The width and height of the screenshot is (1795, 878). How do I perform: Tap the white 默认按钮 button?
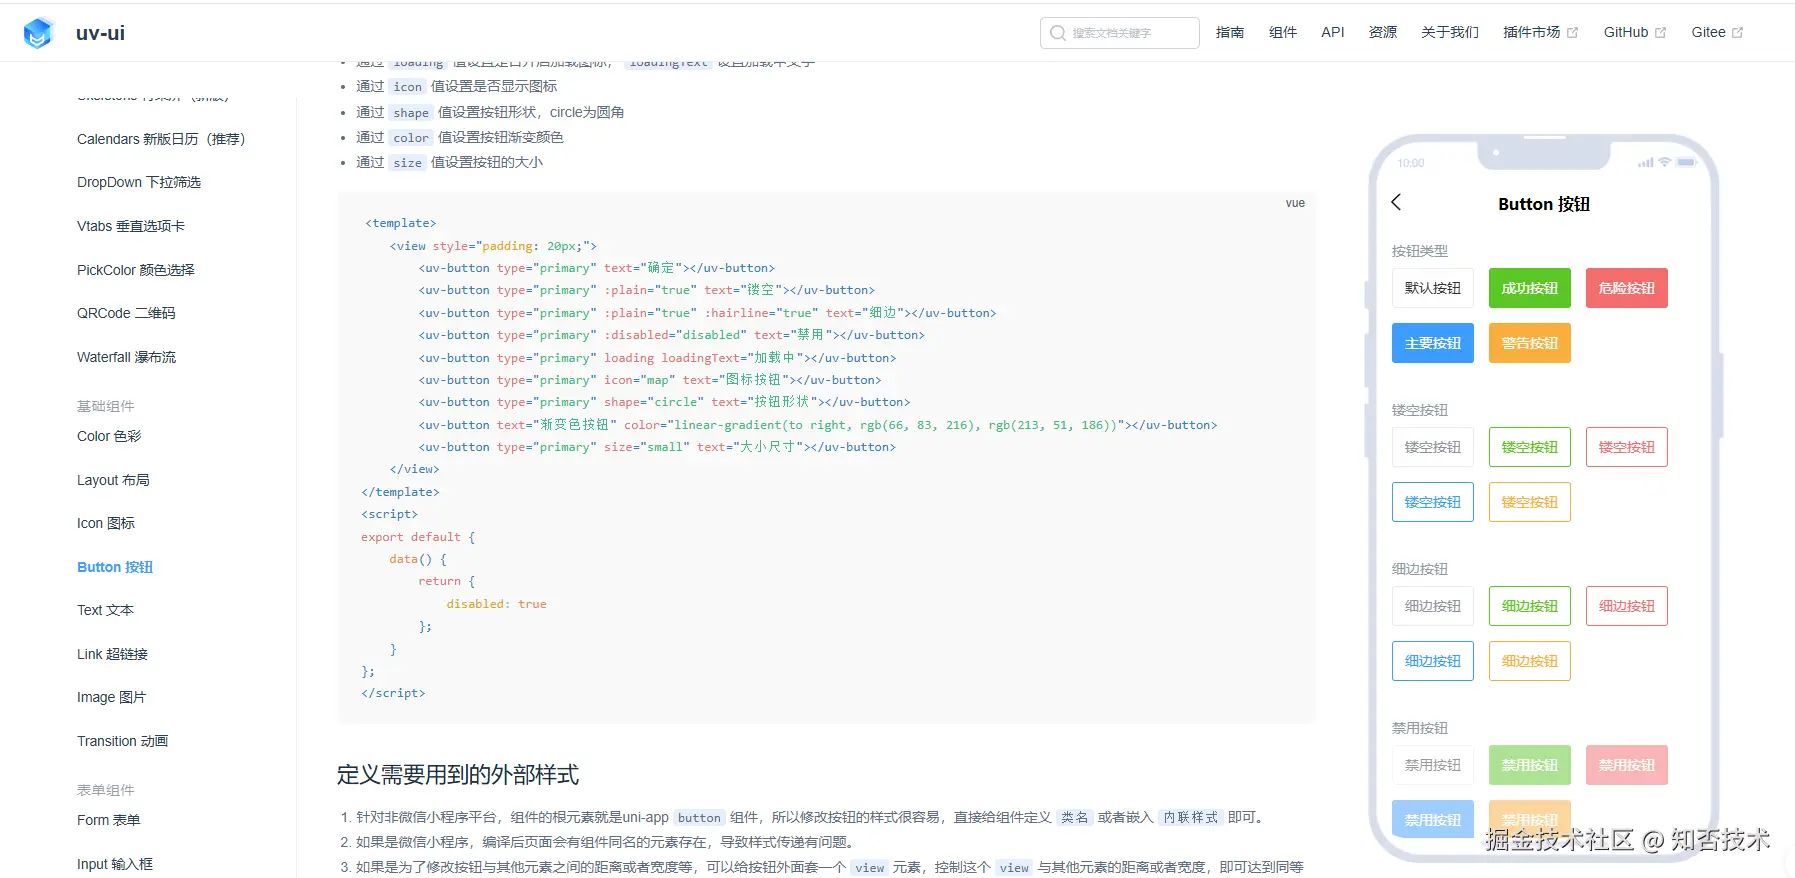tap(1433, 288)
